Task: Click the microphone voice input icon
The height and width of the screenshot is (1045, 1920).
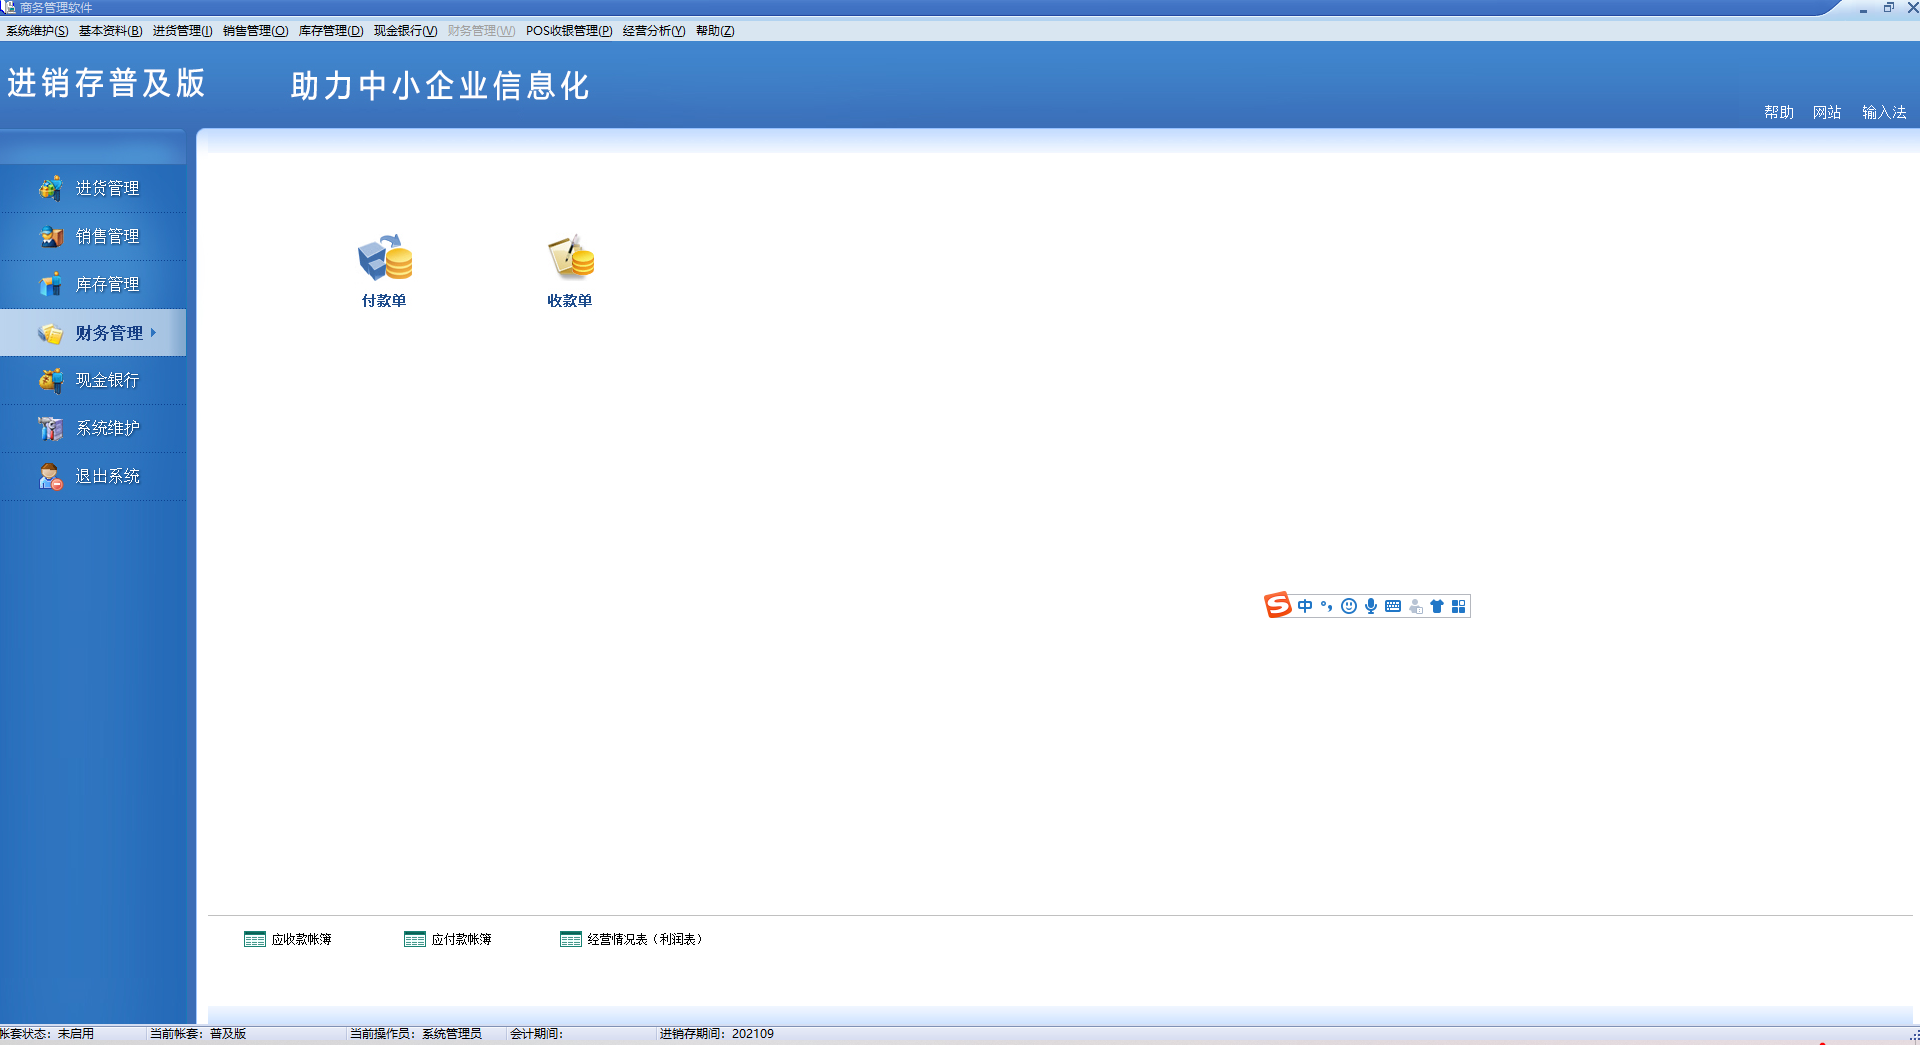Action: pyautogui.click(x=1371, y=606)
